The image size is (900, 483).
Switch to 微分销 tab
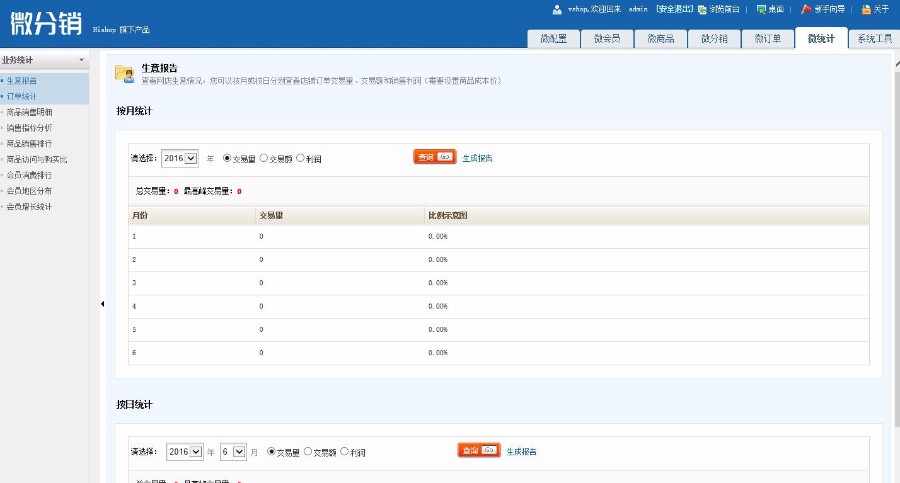click(x=714, y=38)
